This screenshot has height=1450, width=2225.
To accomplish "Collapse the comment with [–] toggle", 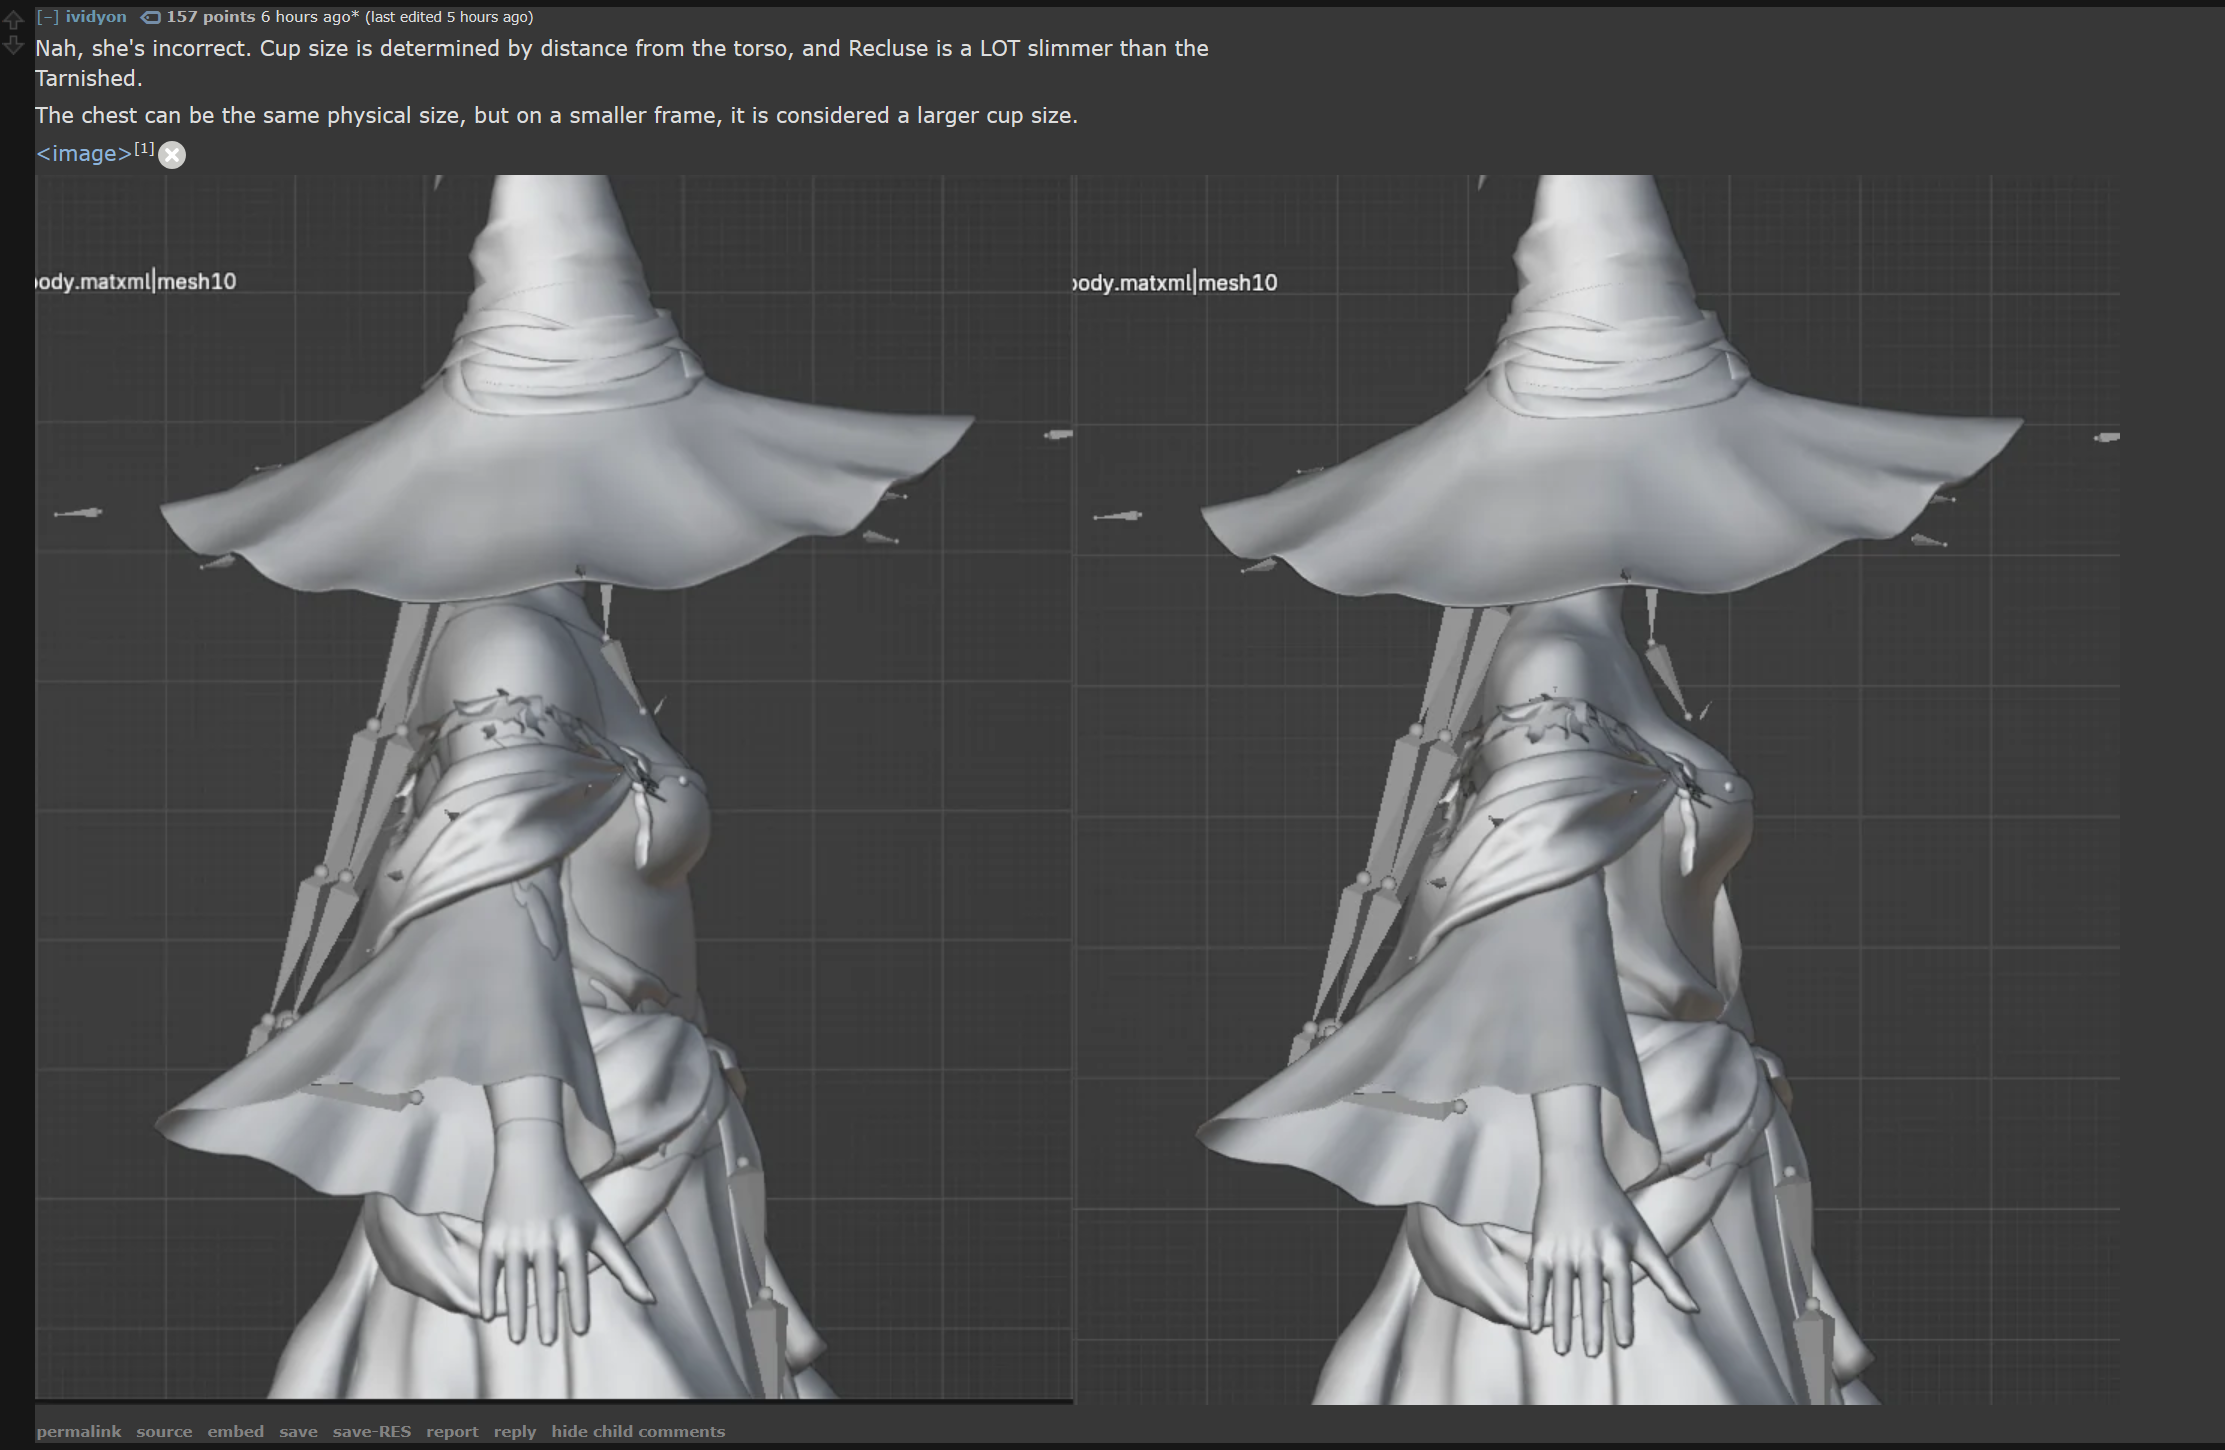I will 47,17.
